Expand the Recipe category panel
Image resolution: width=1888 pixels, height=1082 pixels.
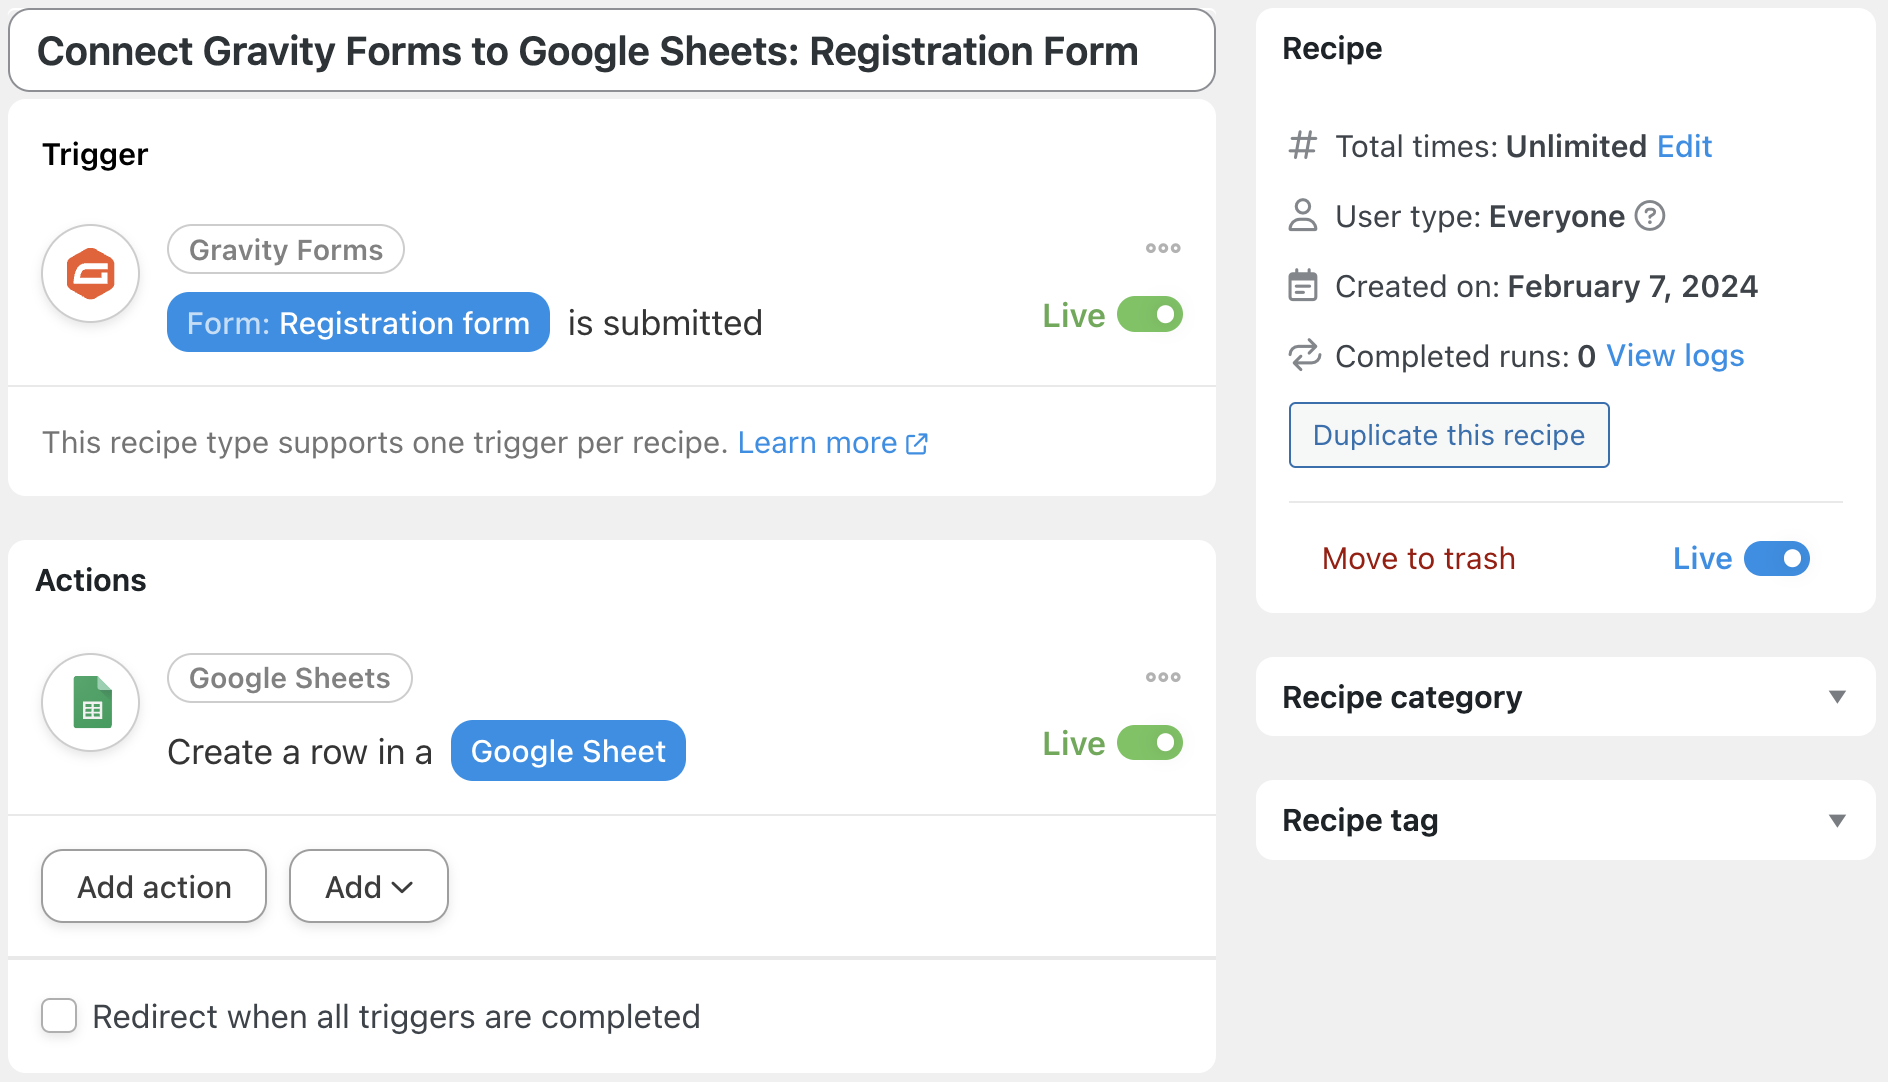pyautogui.click(x=1837, y=697)
